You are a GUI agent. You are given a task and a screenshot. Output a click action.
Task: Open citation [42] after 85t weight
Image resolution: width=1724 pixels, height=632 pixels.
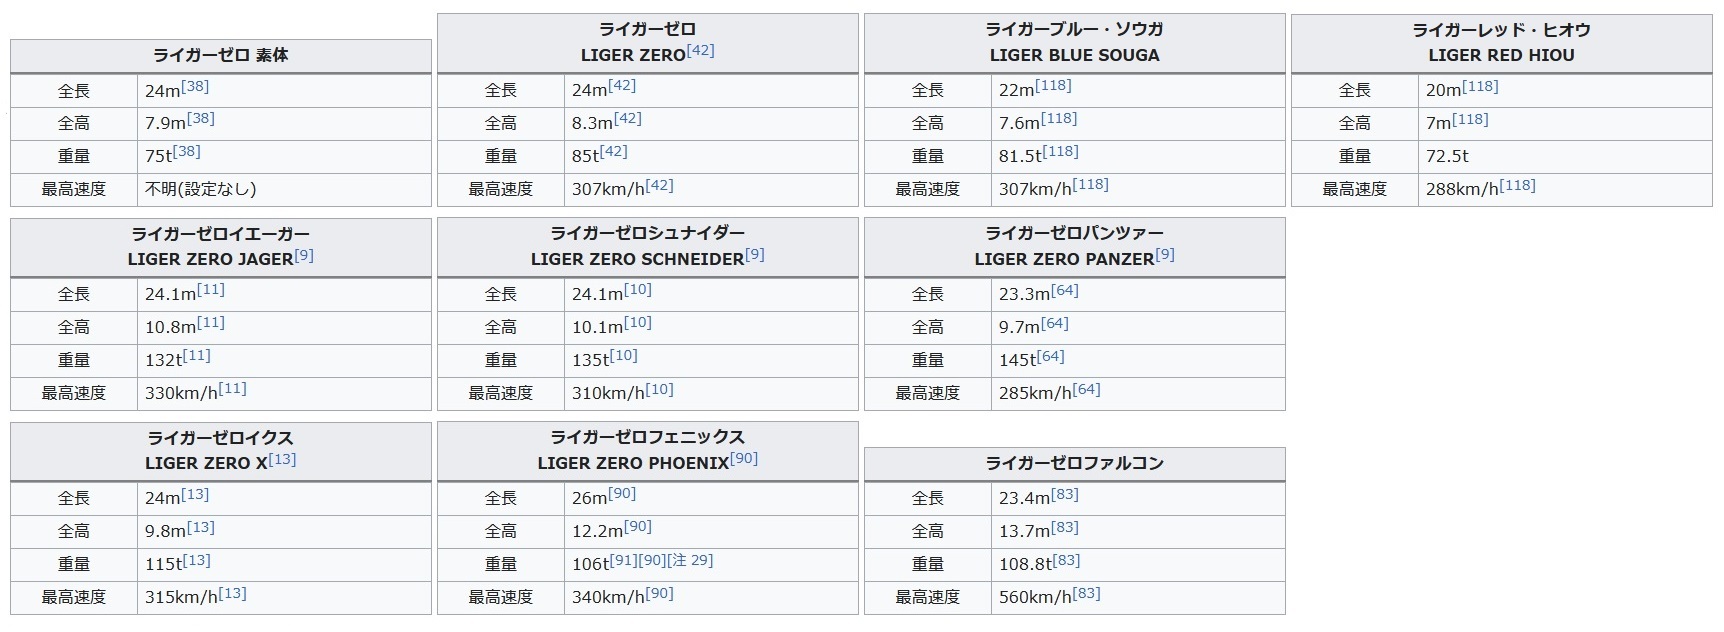[x=613, y=151]
